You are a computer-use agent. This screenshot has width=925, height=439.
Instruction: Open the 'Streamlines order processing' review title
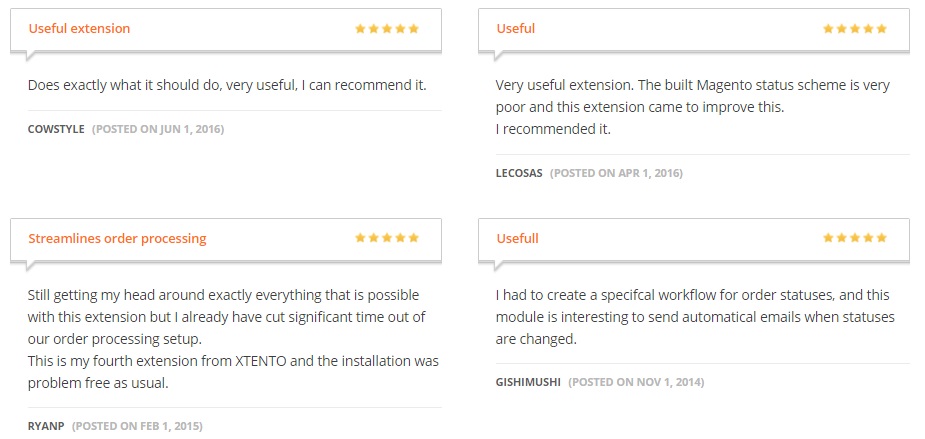117,239
